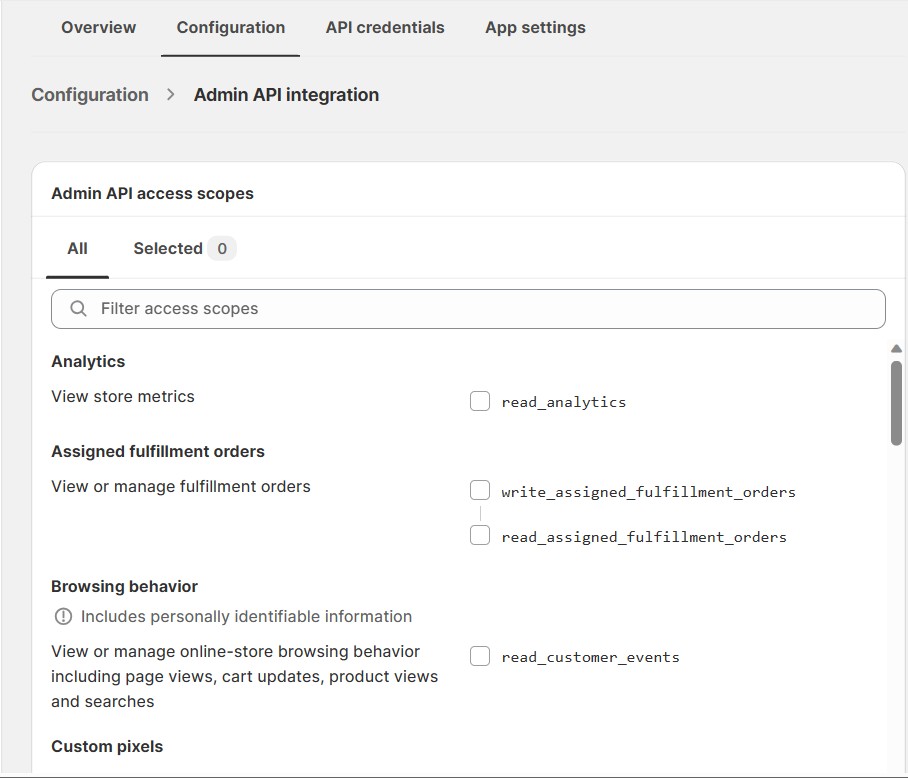The height and width of the screenshot is (778, 908).
Task: Click the search magnifier icon in the filter field
Action: tap(78, 309)
